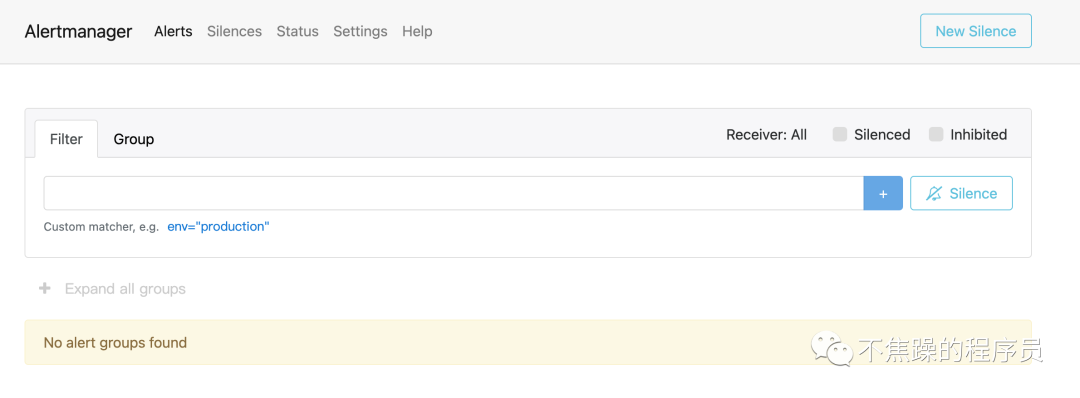
Task: Click the Custom matcher, e.g. hint text
Action: pyautogui.click(x=101, y=227)
